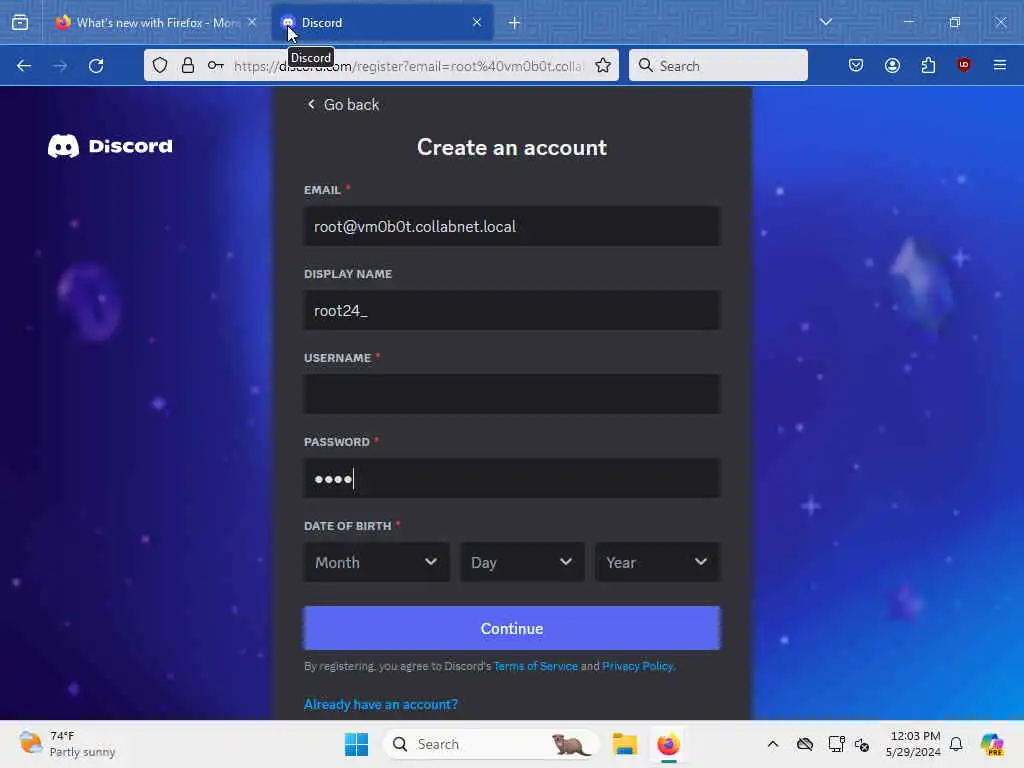
Task: Open tracking protection shield icon
Action: pyautogui.click(x=160, y=65)
